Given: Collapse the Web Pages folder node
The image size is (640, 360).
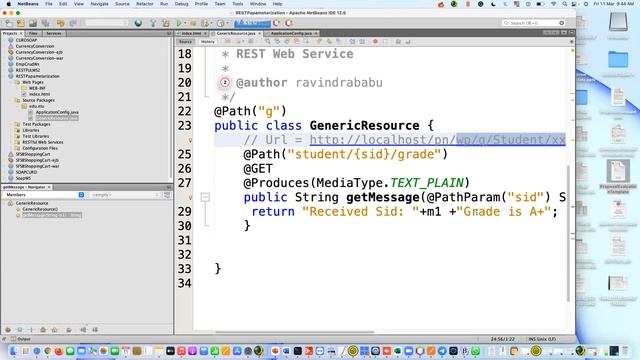Looking at the screenshot, I should [x=12, y=82].
